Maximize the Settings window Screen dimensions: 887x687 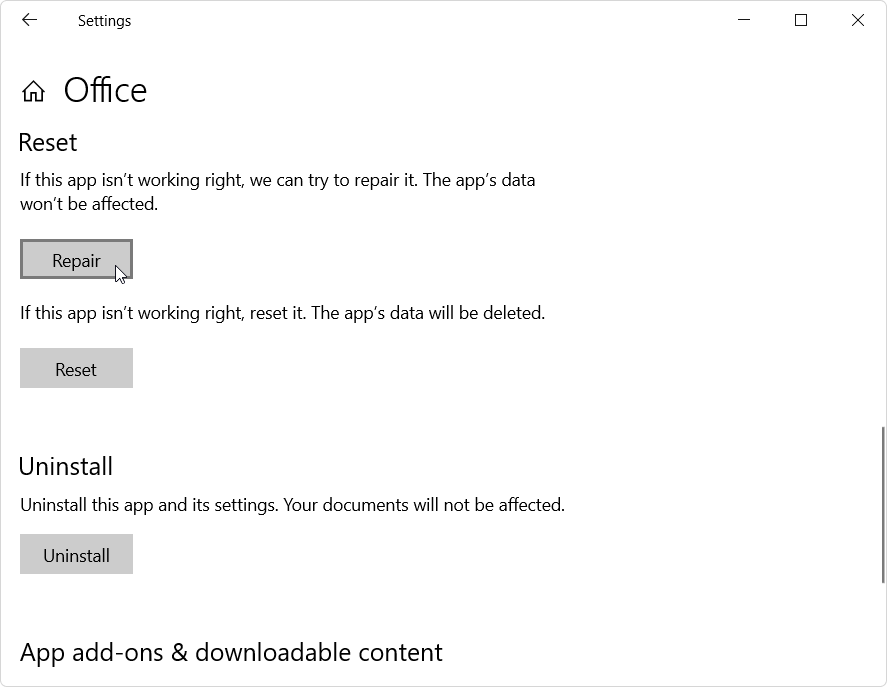(x=800, y=20)
